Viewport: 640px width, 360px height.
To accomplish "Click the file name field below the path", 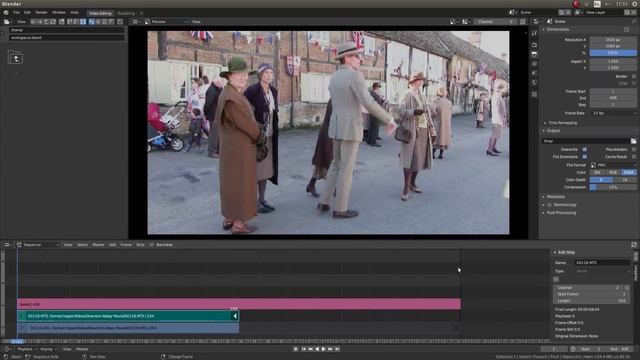I will [67, 37].
